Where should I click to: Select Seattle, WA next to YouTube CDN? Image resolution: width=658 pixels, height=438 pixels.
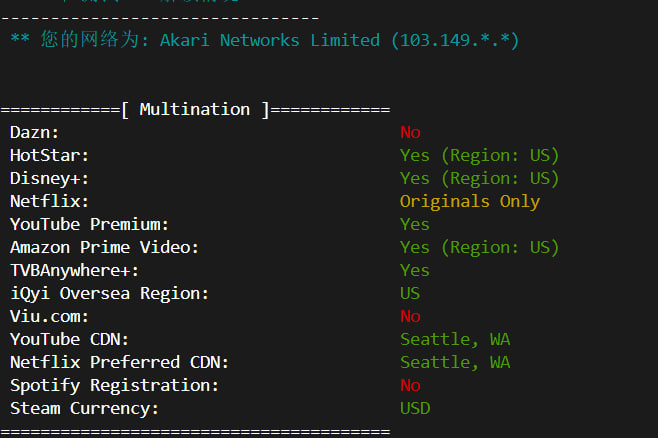[x=455, y=339]
